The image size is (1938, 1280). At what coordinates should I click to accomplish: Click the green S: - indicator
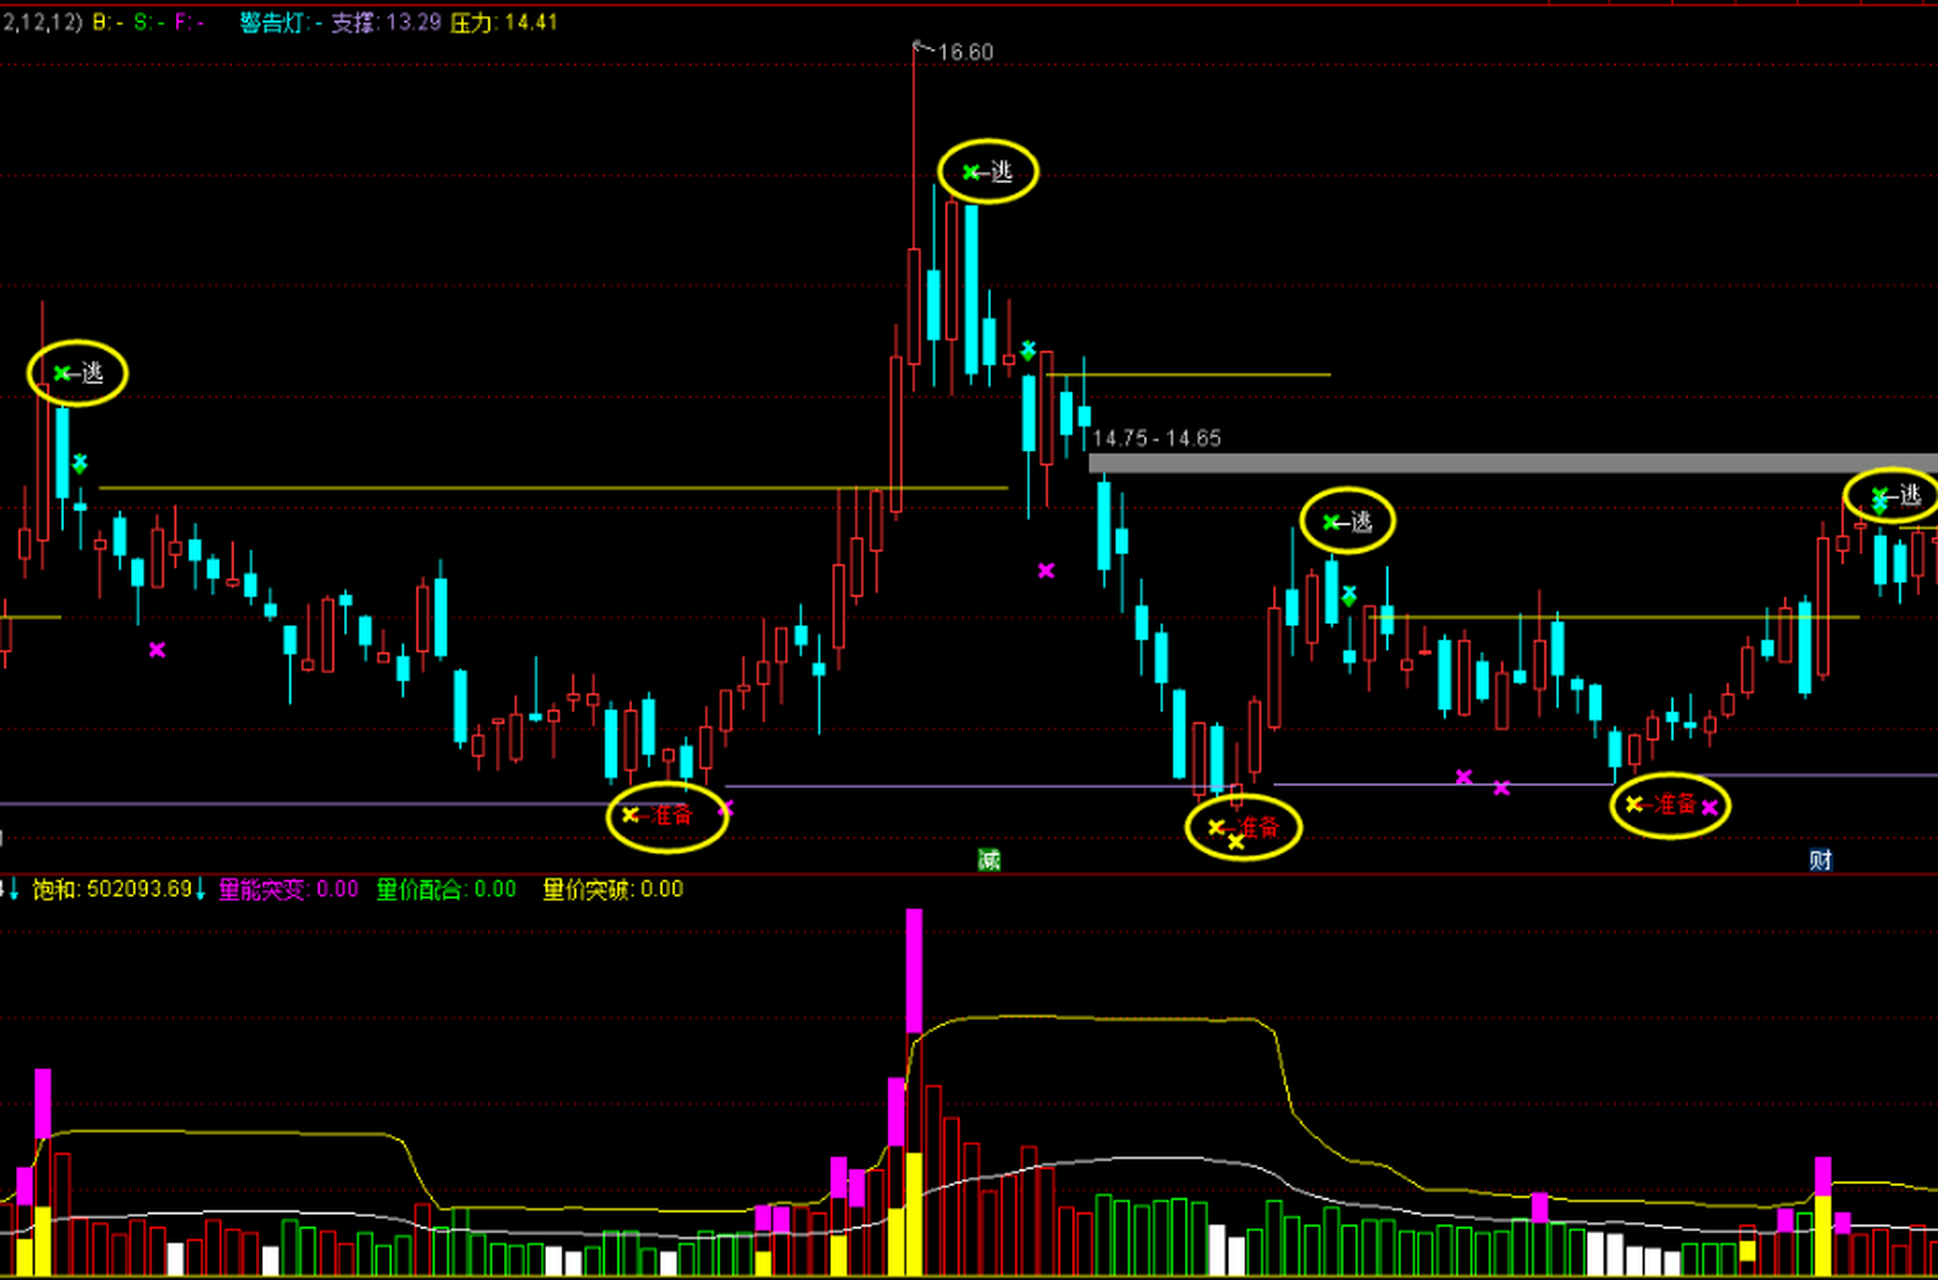(x=149, y=22)
